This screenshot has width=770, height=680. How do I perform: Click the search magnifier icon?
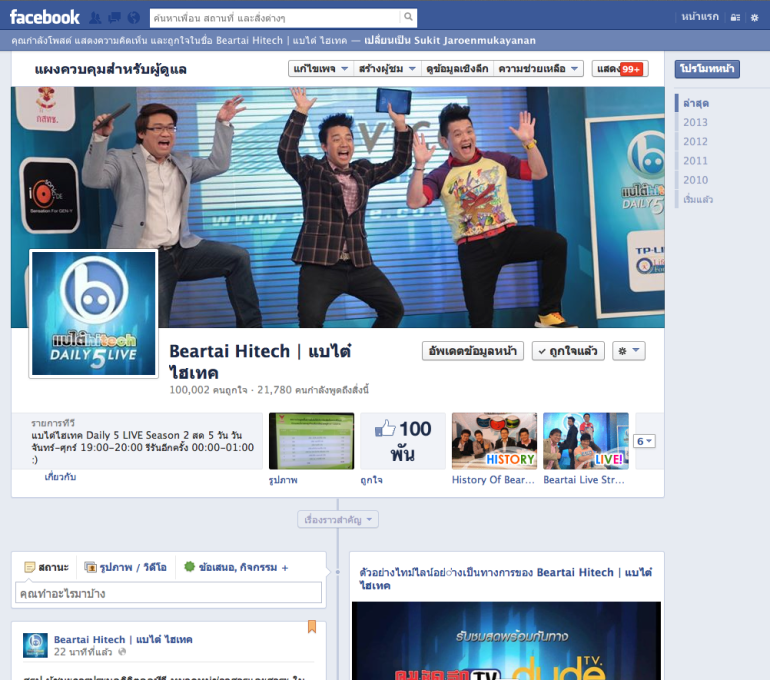click(408, 18)
